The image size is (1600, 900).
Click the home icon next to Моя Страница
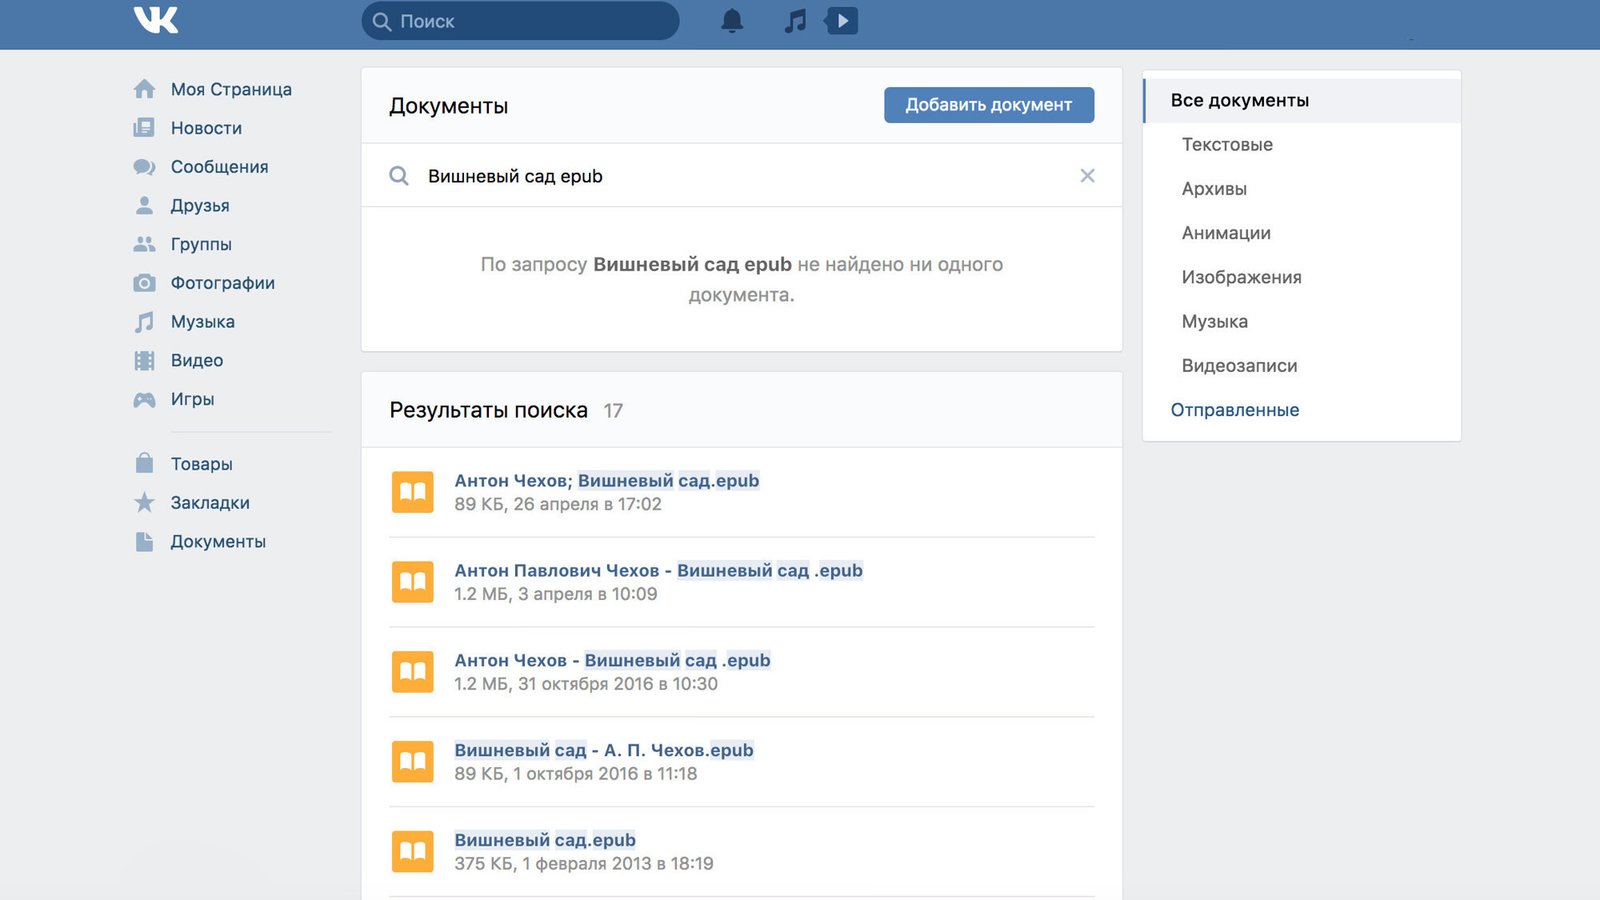(x=144, y=89)
